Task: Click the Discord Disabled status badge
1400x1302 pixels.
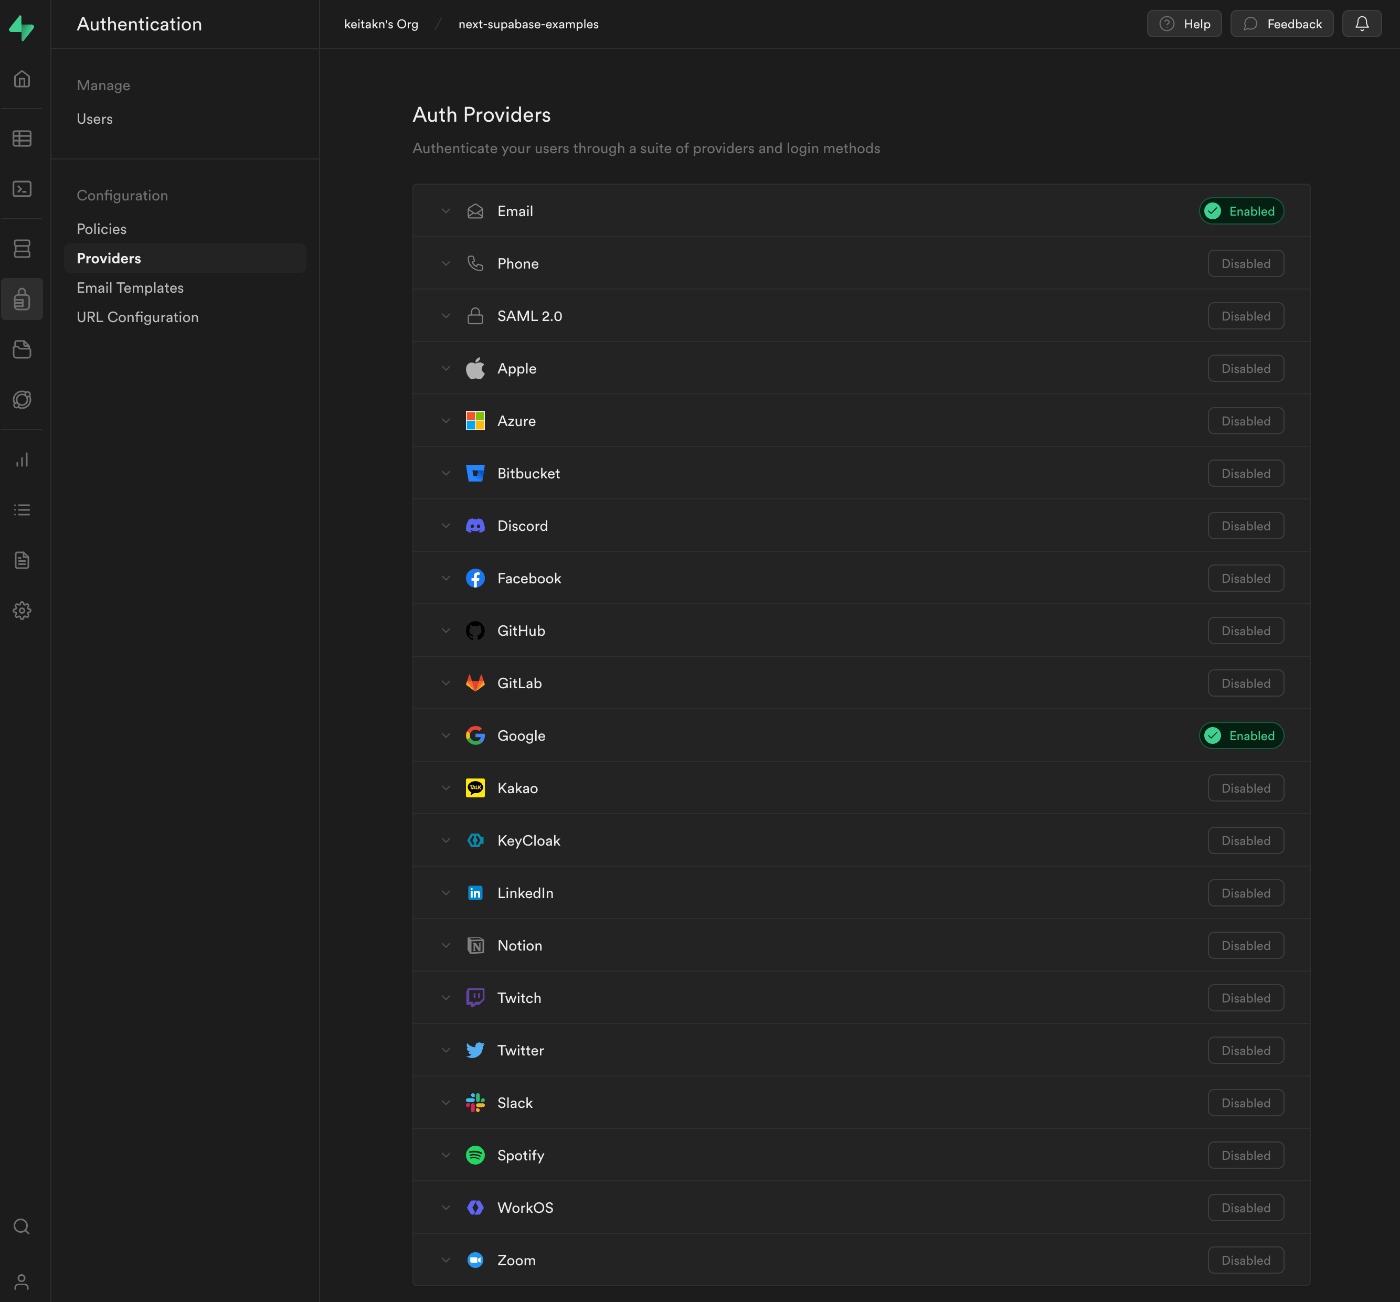Action: pos(1246,526)
